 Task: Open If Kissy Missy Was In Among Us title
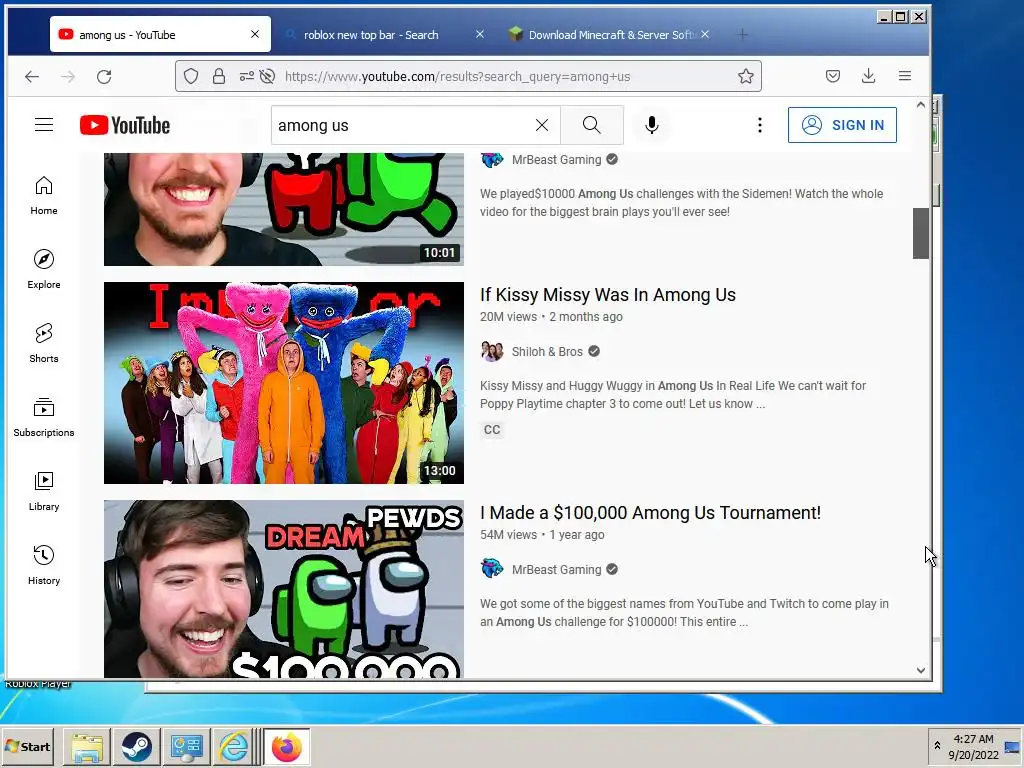pos(608,295)
